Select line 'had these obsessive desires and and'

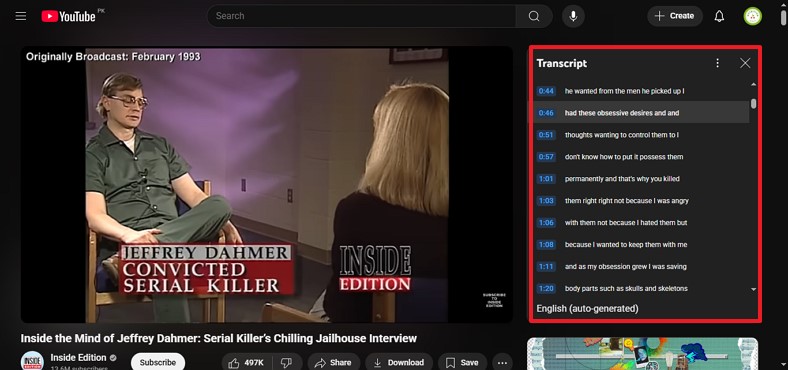point(622,113)
